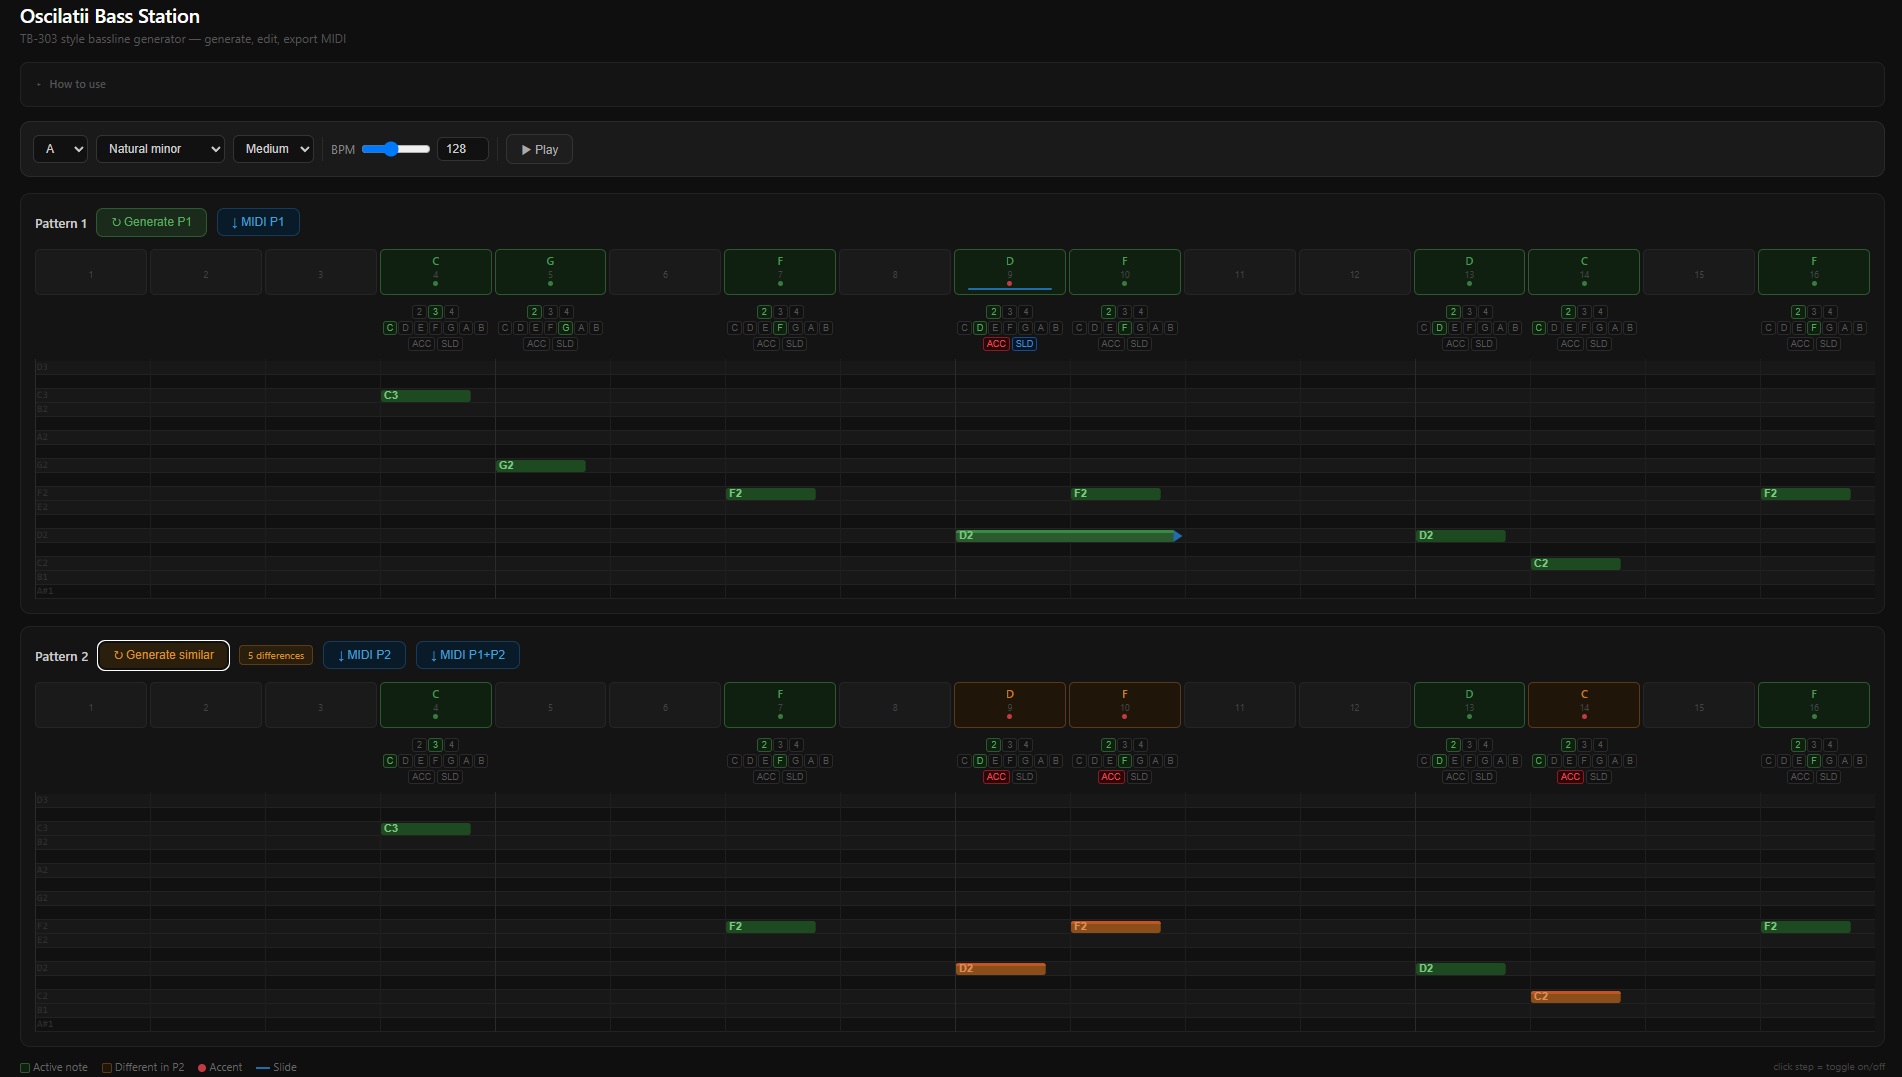Set Pattern 2 step 16 note to A

click(x=1845, y=761)
